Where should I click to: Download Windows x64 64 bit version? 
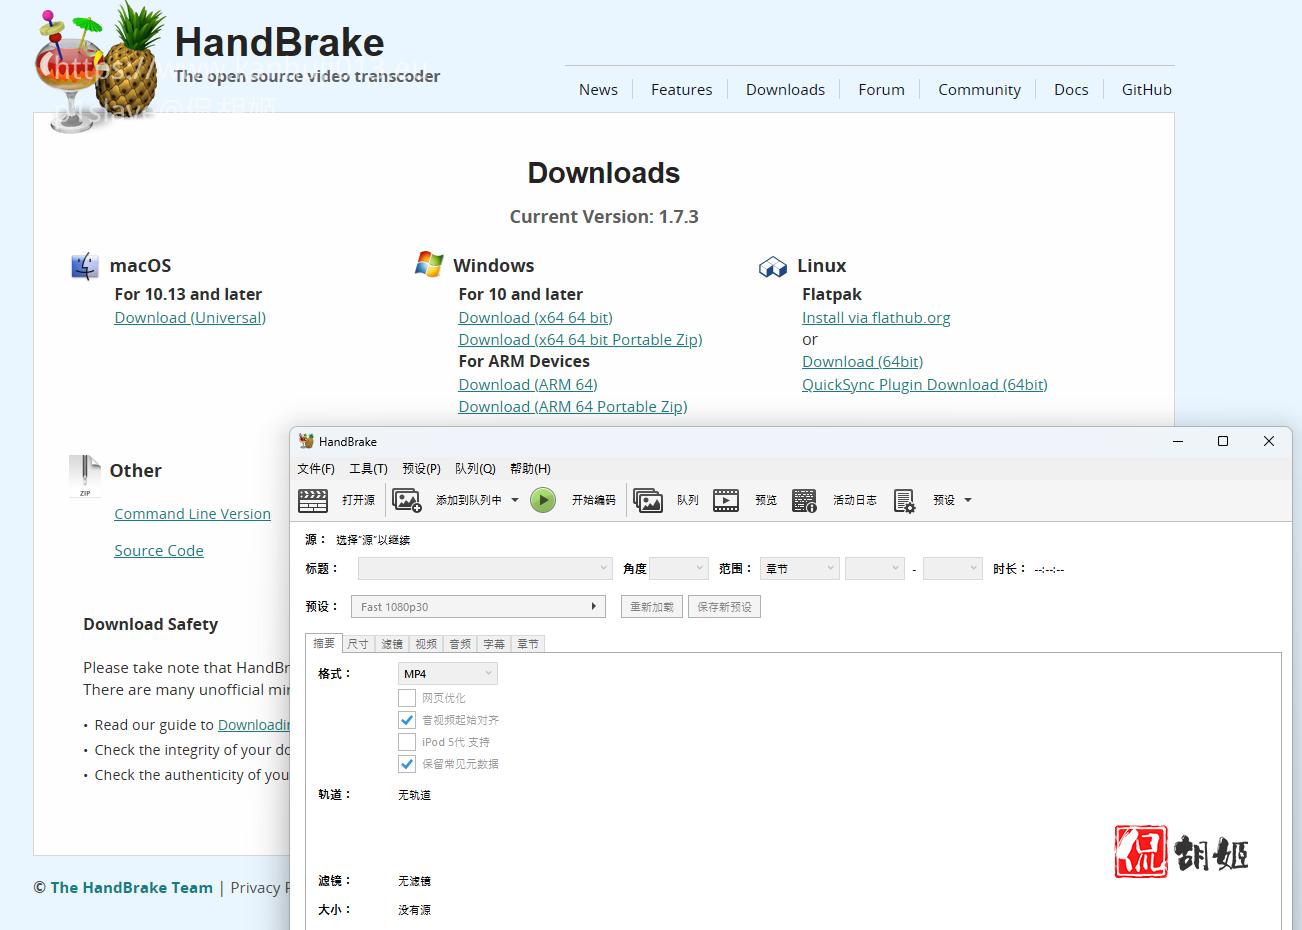click(x=535, y=317)
